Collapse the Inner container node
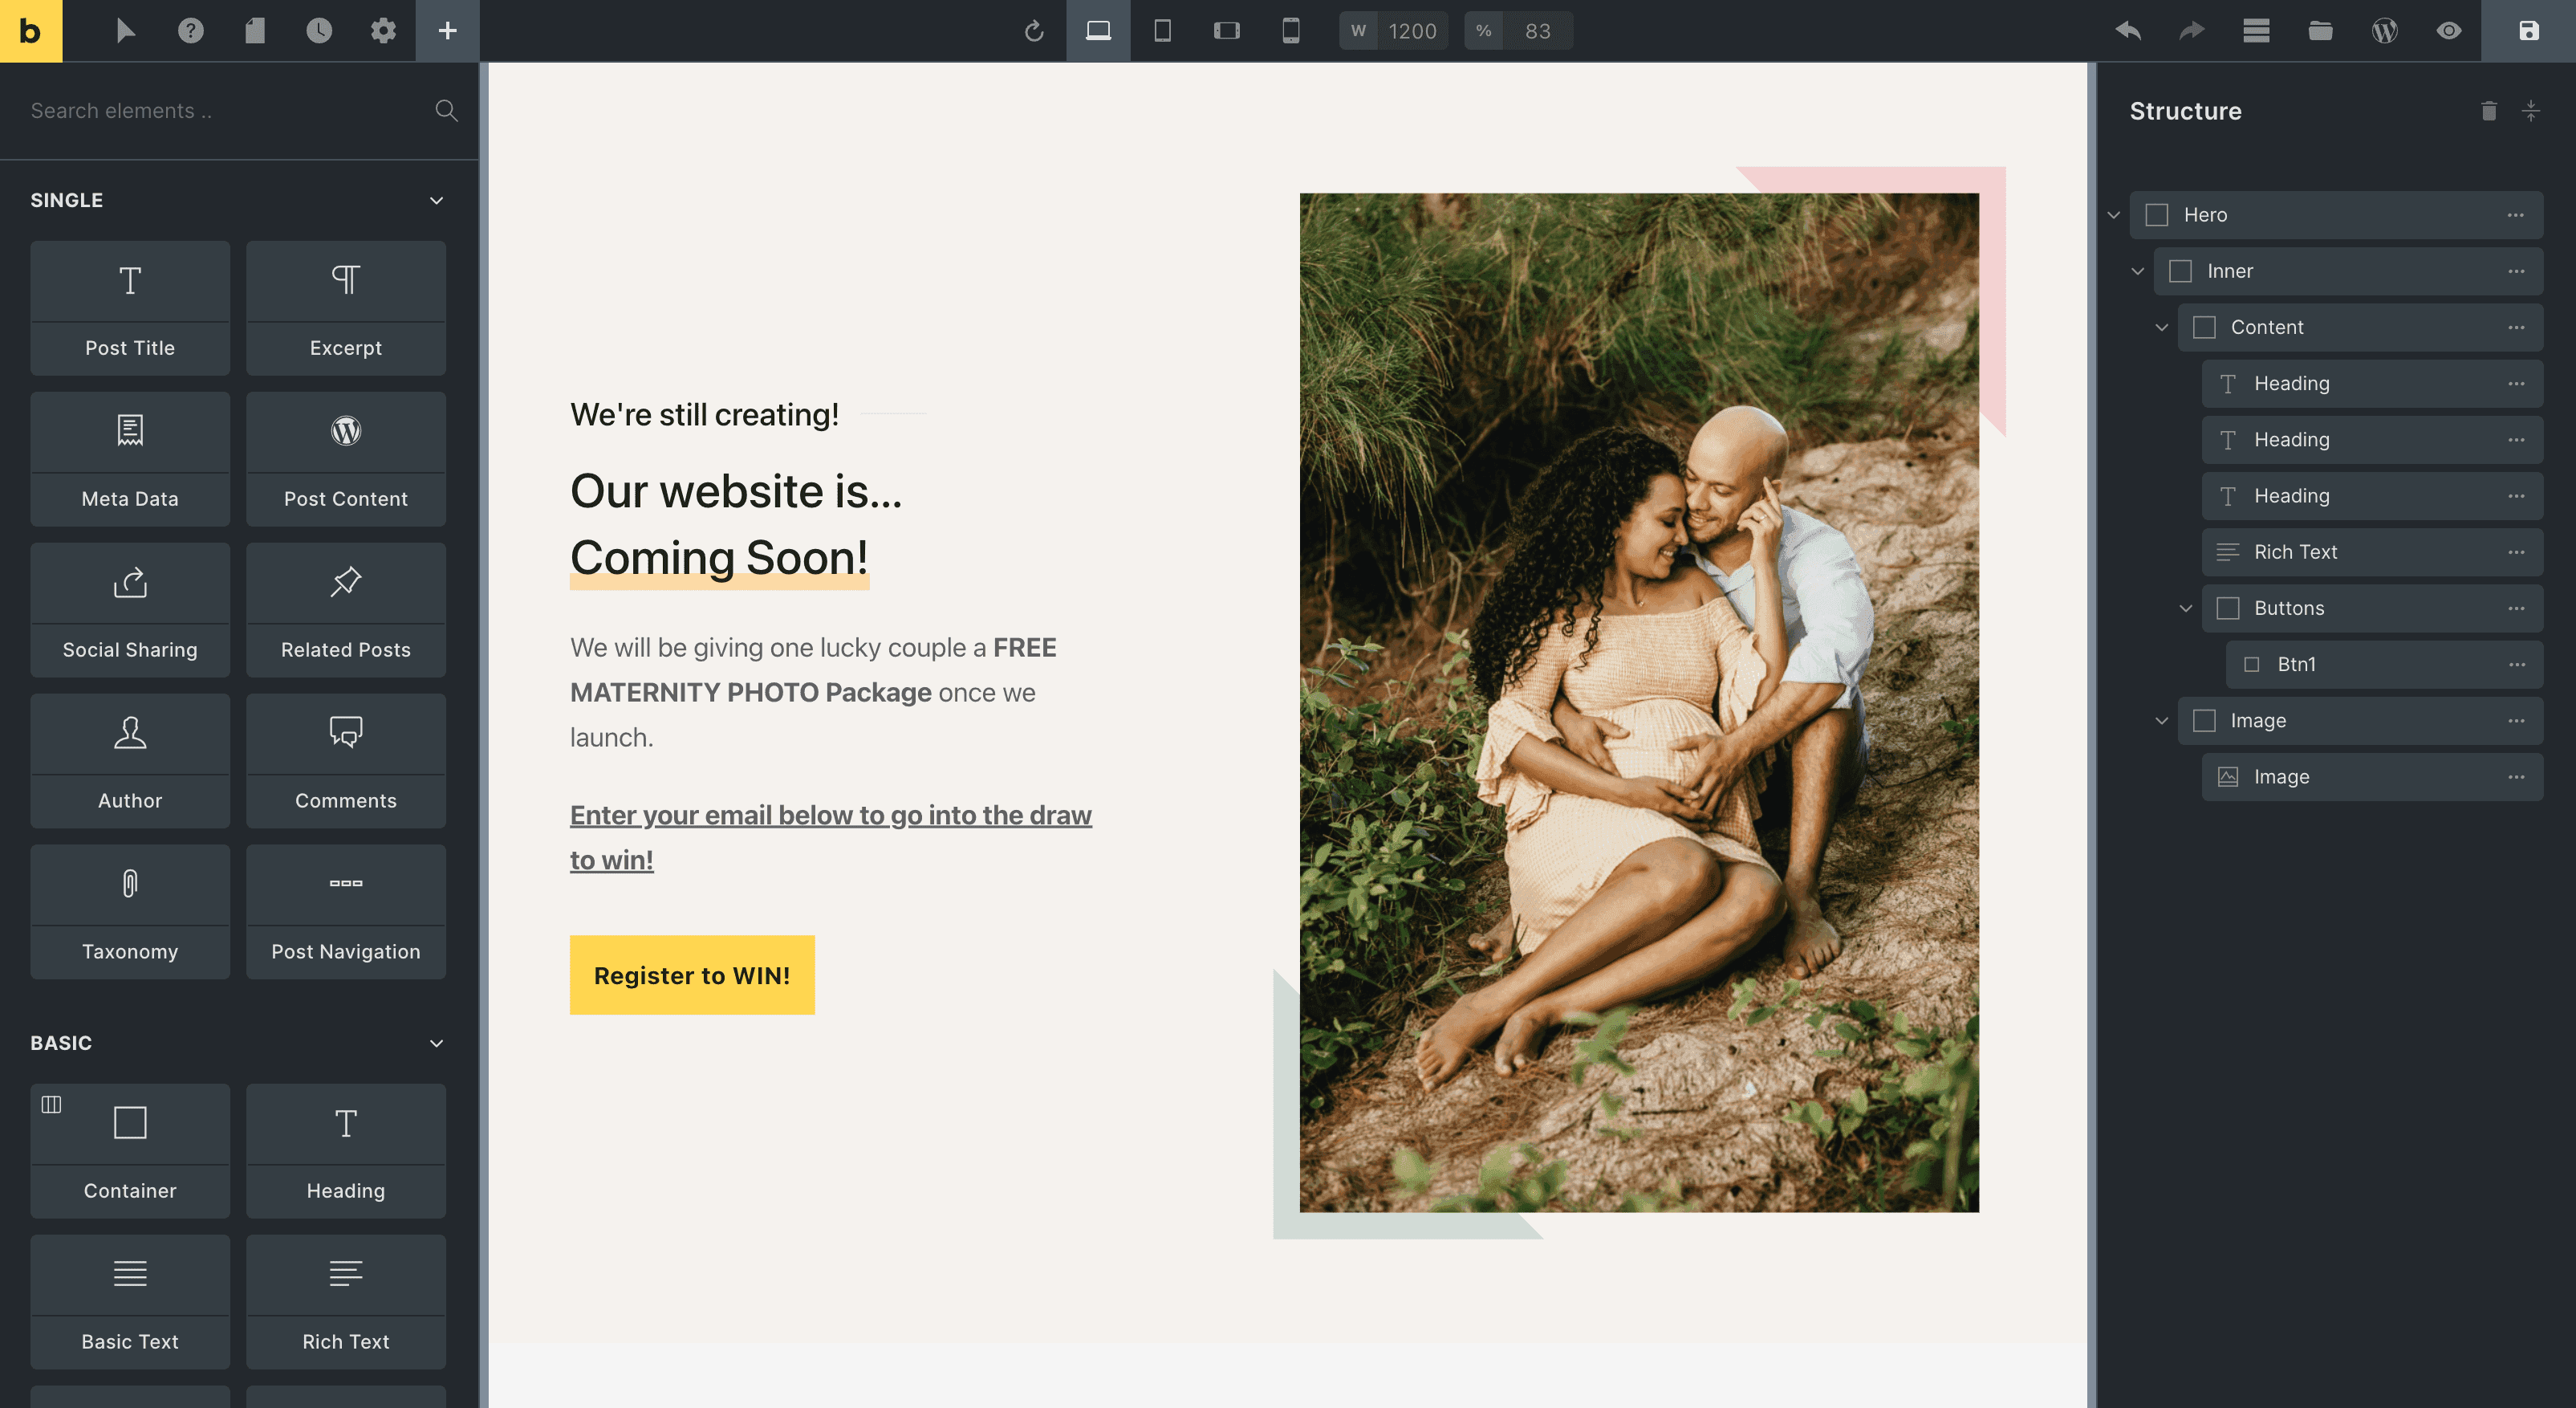Screen dimensions: 2576x1408 pos(2137,271)
